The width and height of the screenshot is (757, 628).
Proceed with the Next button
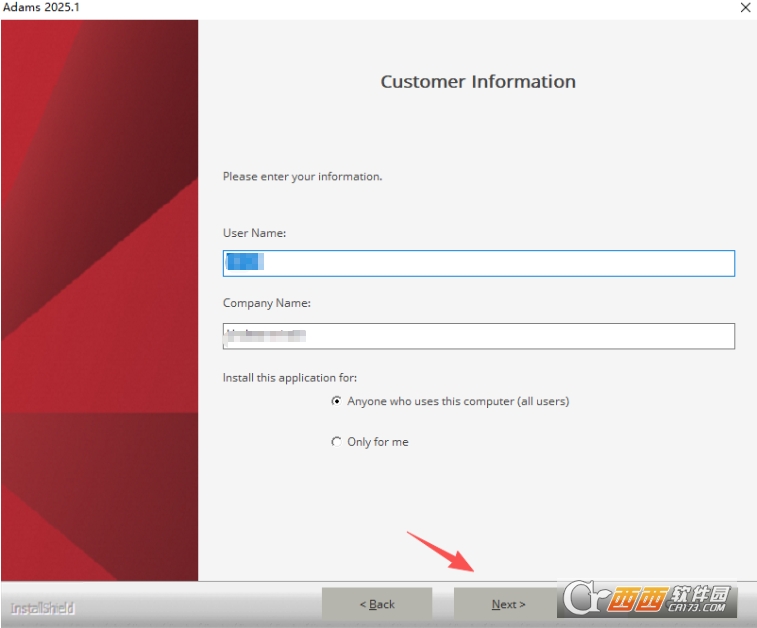point(508,604)
